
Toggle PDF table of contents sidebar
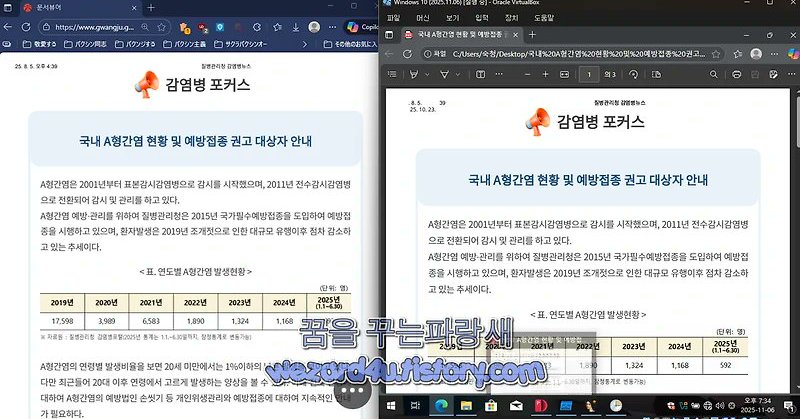pyautogui.click(x=392, y=75)
